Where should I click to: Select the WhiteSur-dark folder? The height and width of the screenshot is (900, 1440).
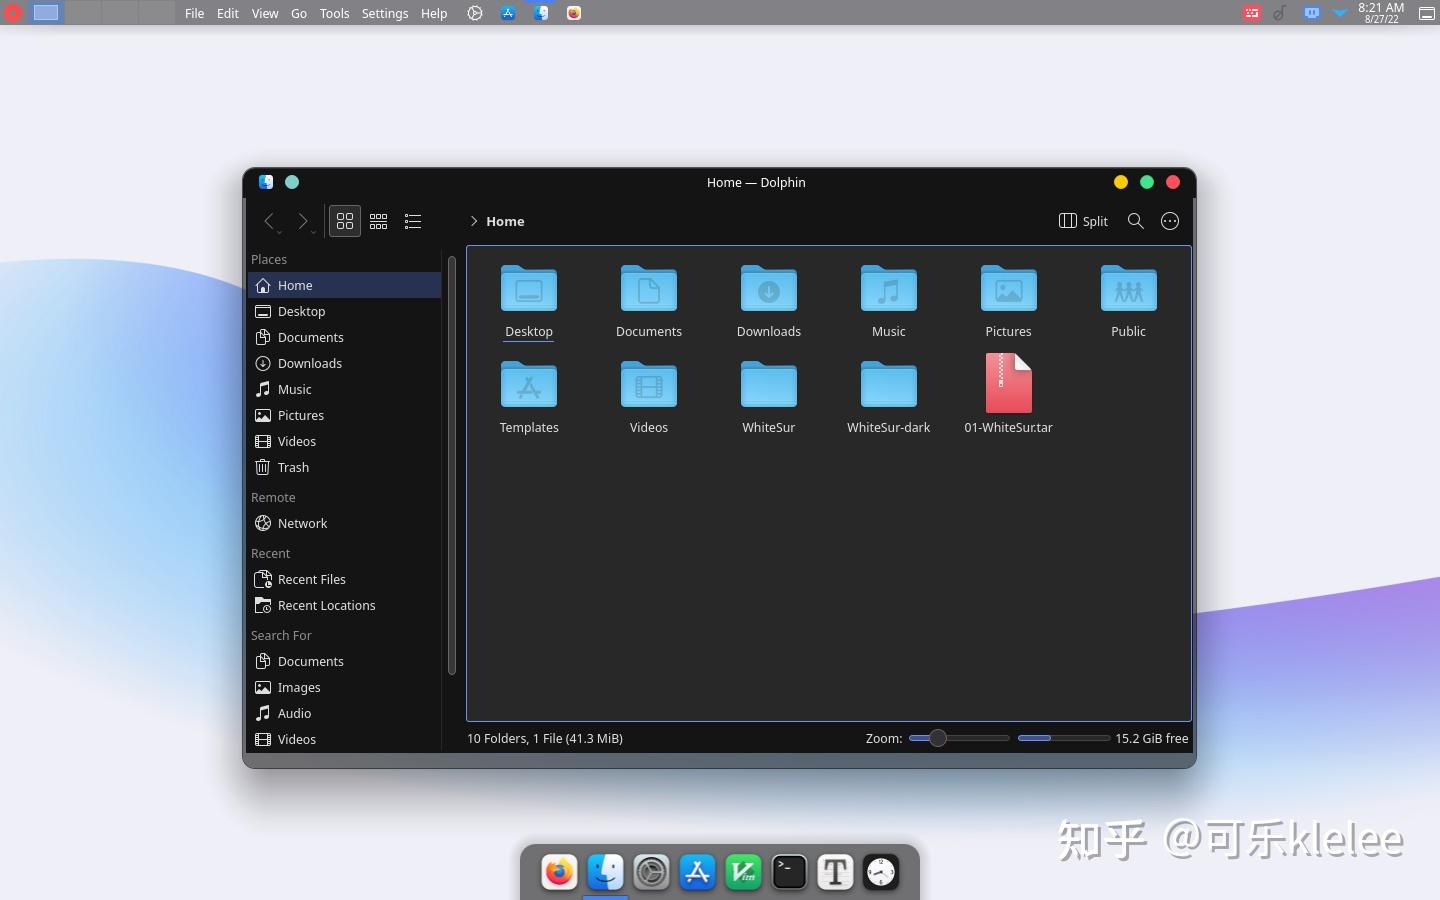click(888, 386)
